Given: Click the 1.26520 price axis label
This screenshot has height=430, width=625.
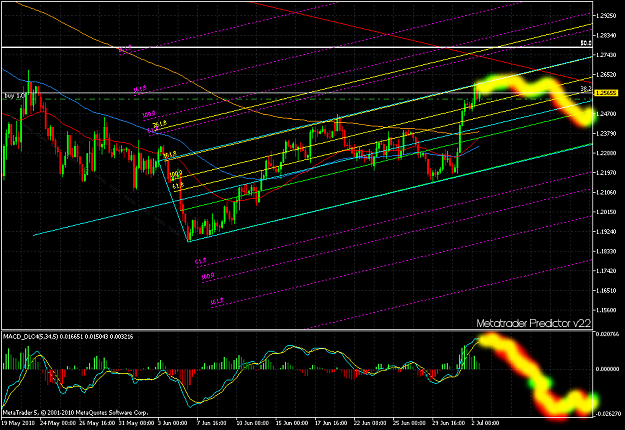Looking at the screenshot, I should point(606,75).
